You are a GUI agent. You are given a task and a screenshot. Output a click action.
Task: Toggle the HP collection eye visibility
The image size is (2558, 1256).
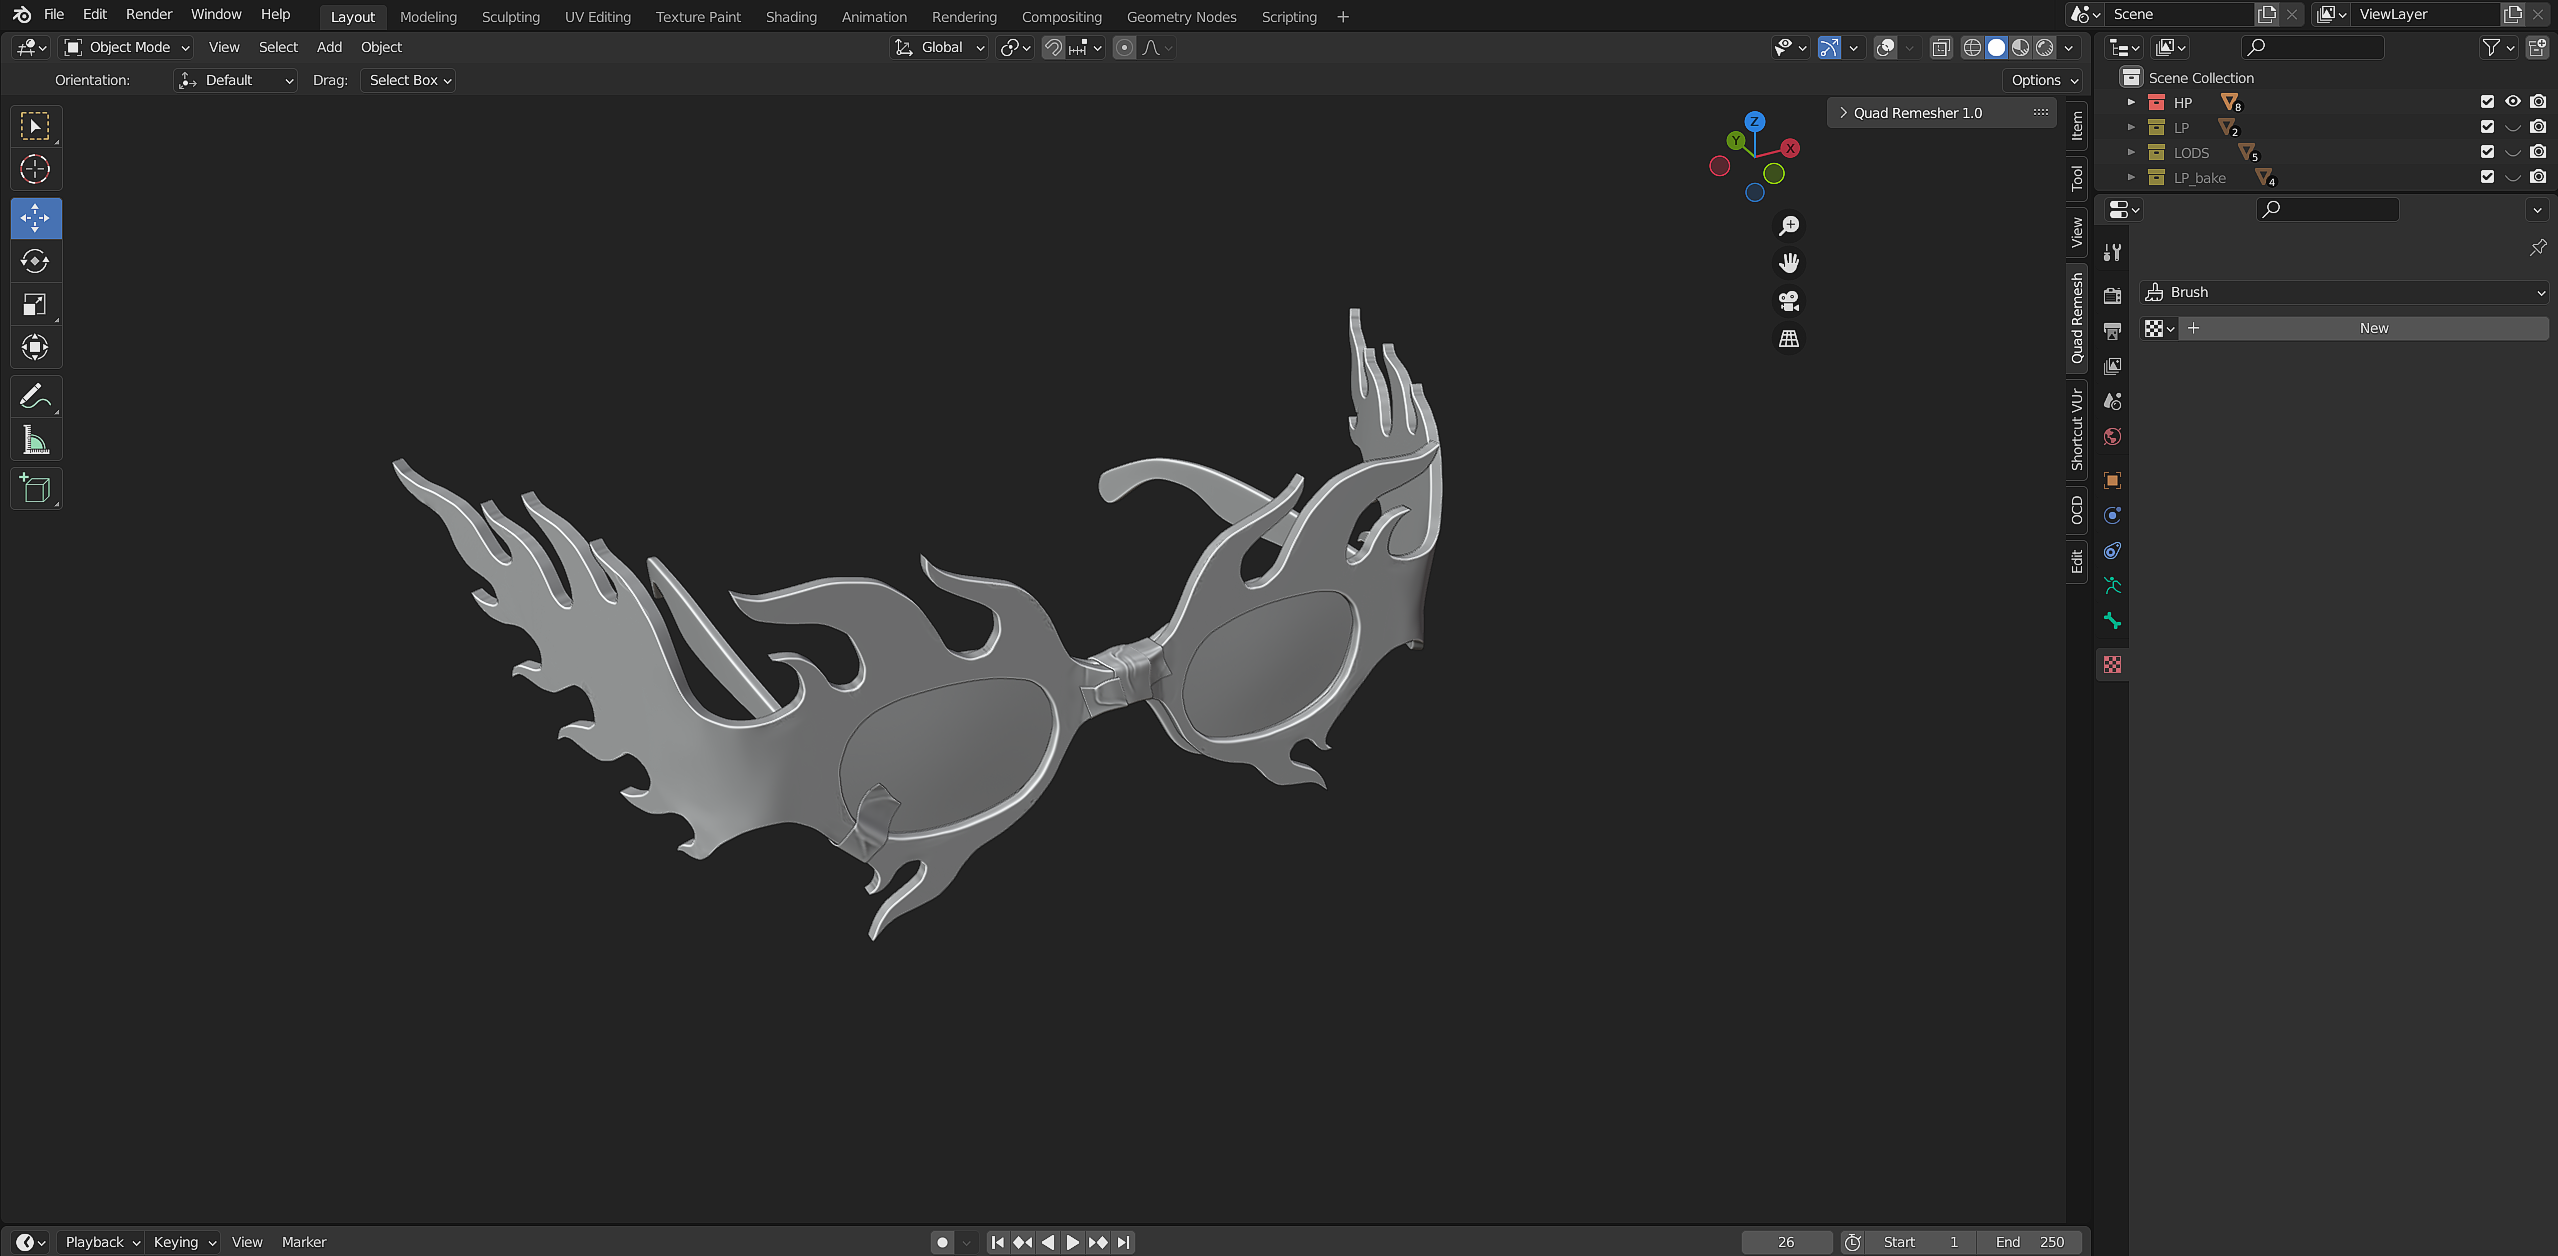[2512, 102]
